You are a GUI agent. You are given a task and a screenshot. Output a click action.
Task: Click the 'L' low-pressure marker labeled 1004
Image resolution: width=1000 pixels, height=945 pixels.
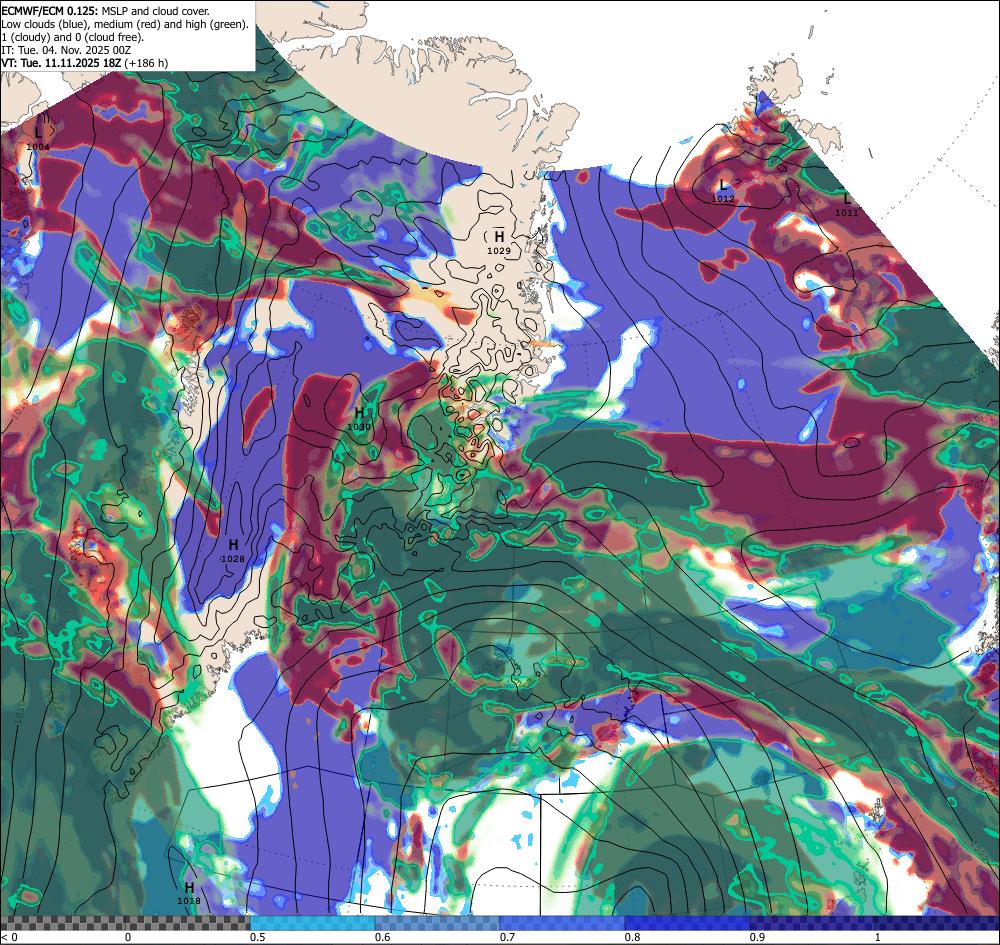tap(39, 133)
